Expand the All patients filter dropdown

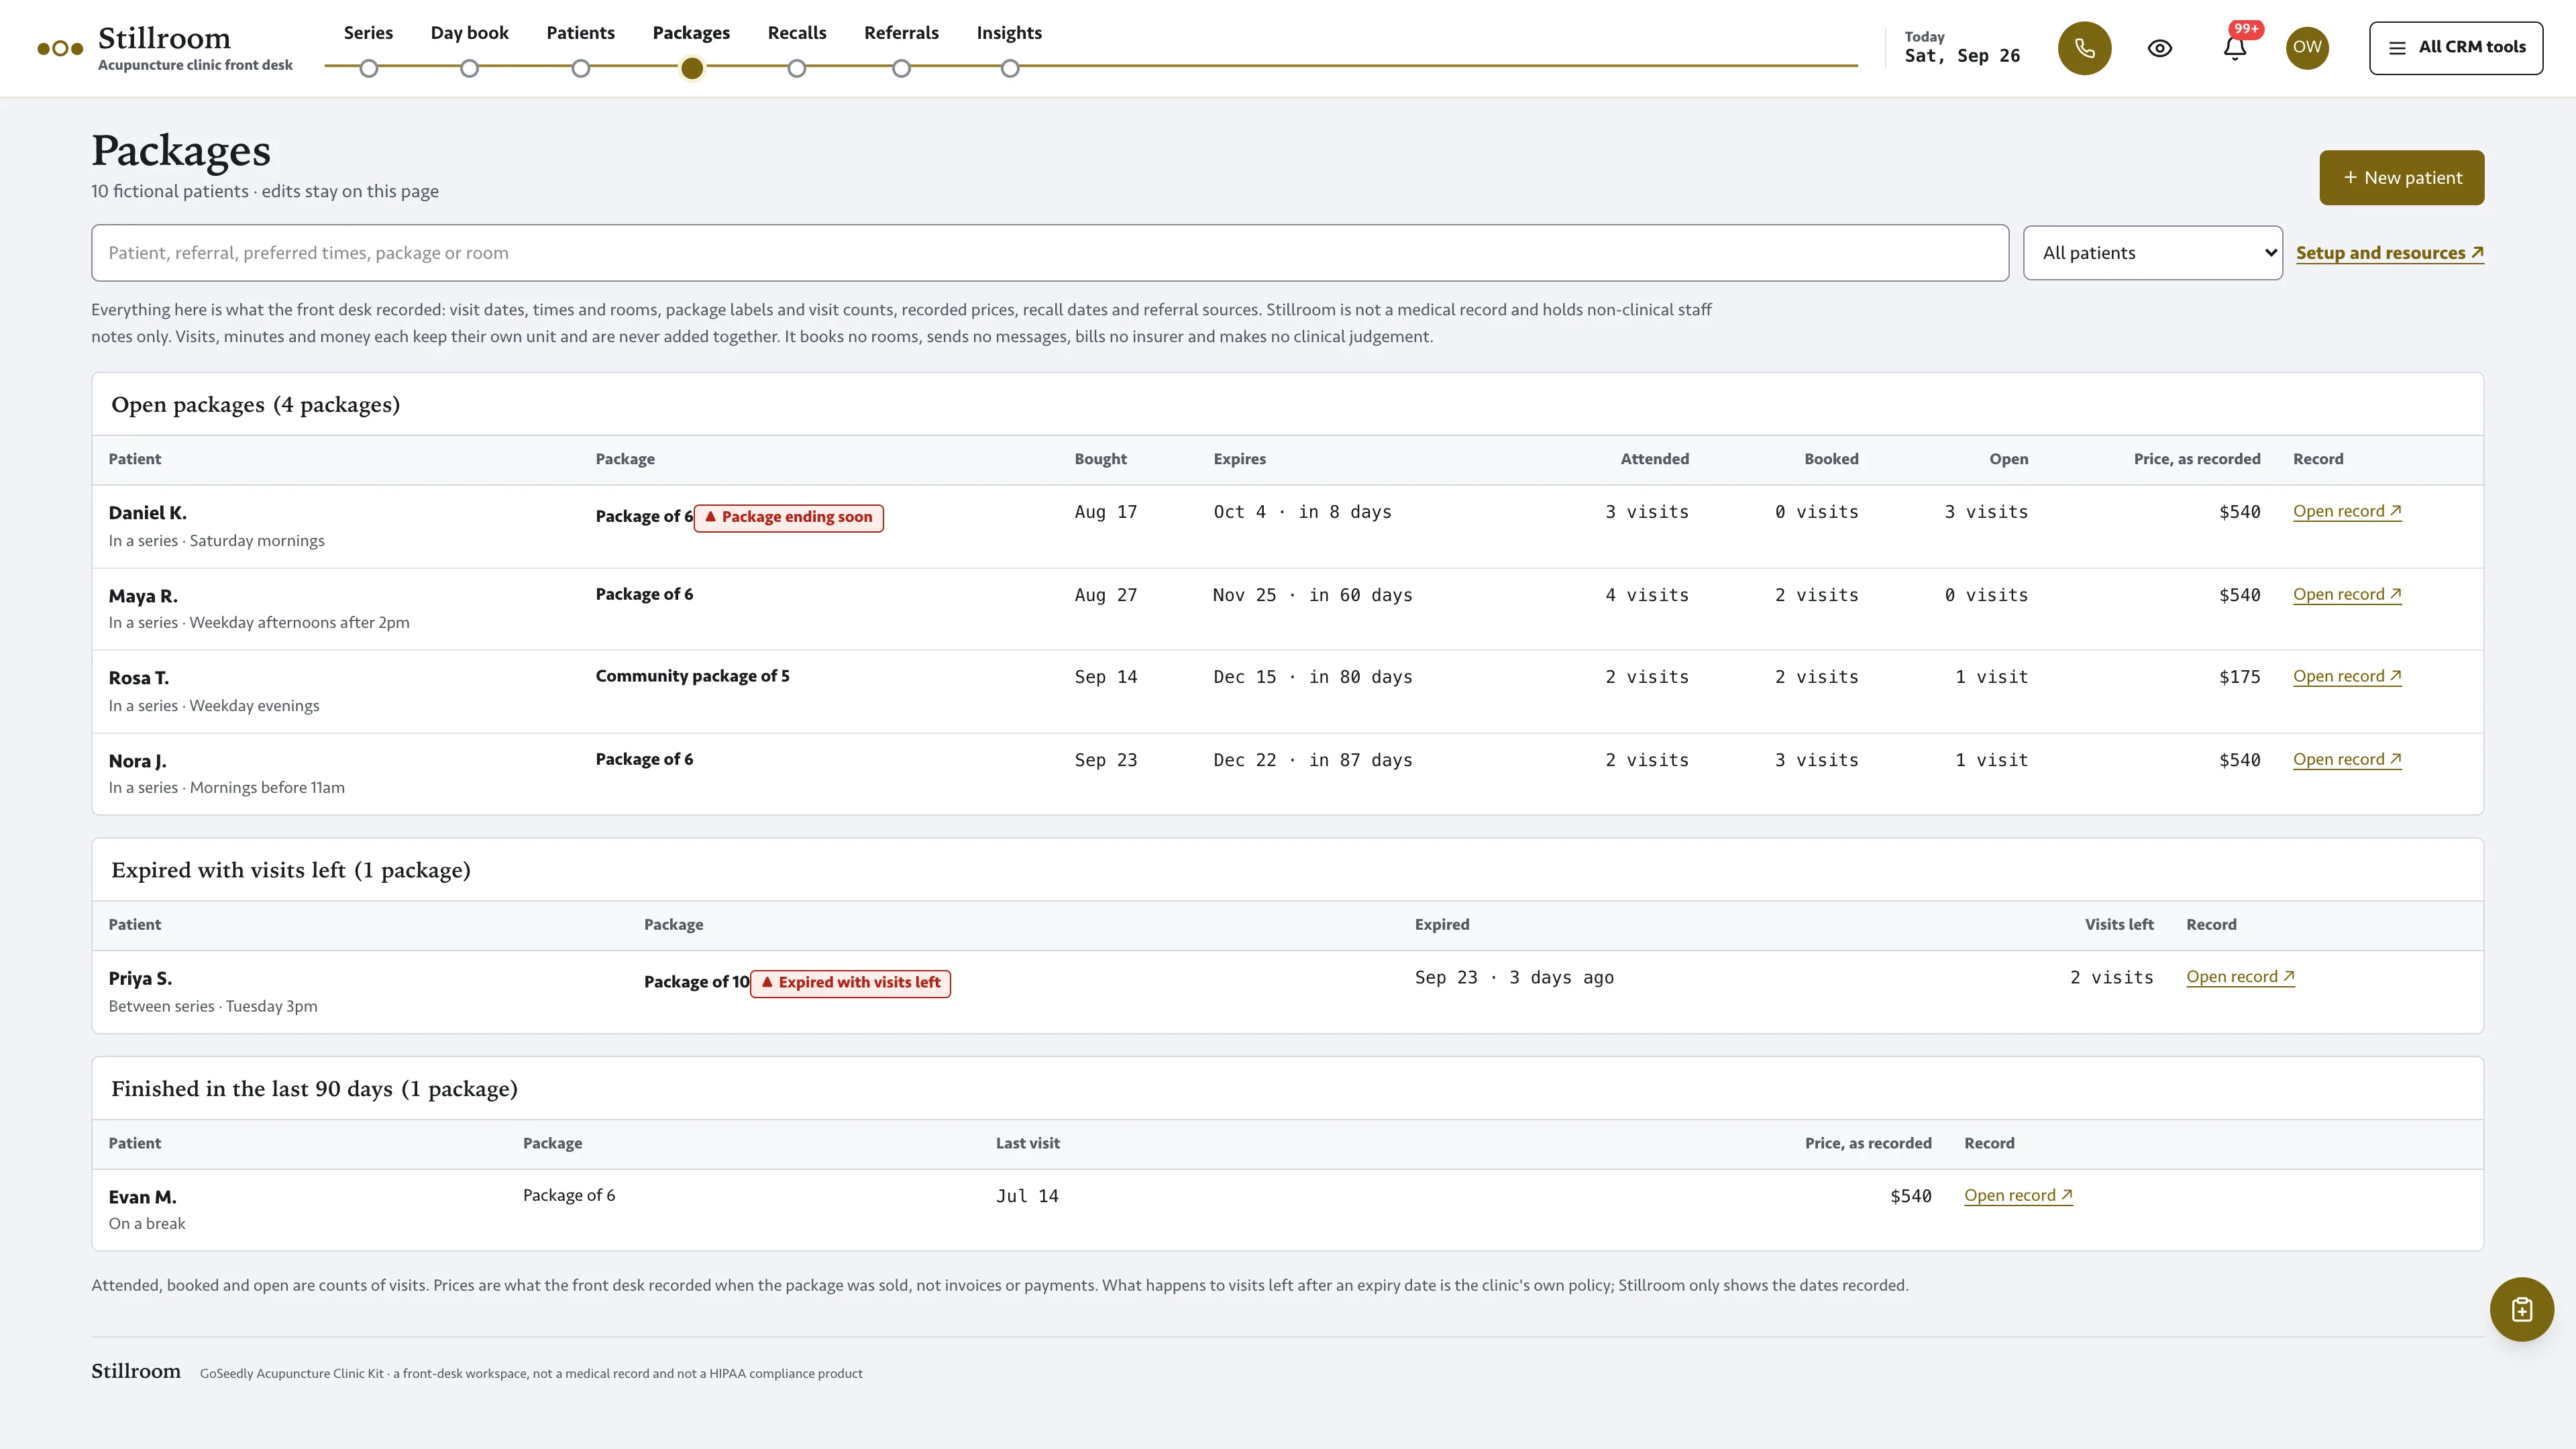pos(2153,253)
